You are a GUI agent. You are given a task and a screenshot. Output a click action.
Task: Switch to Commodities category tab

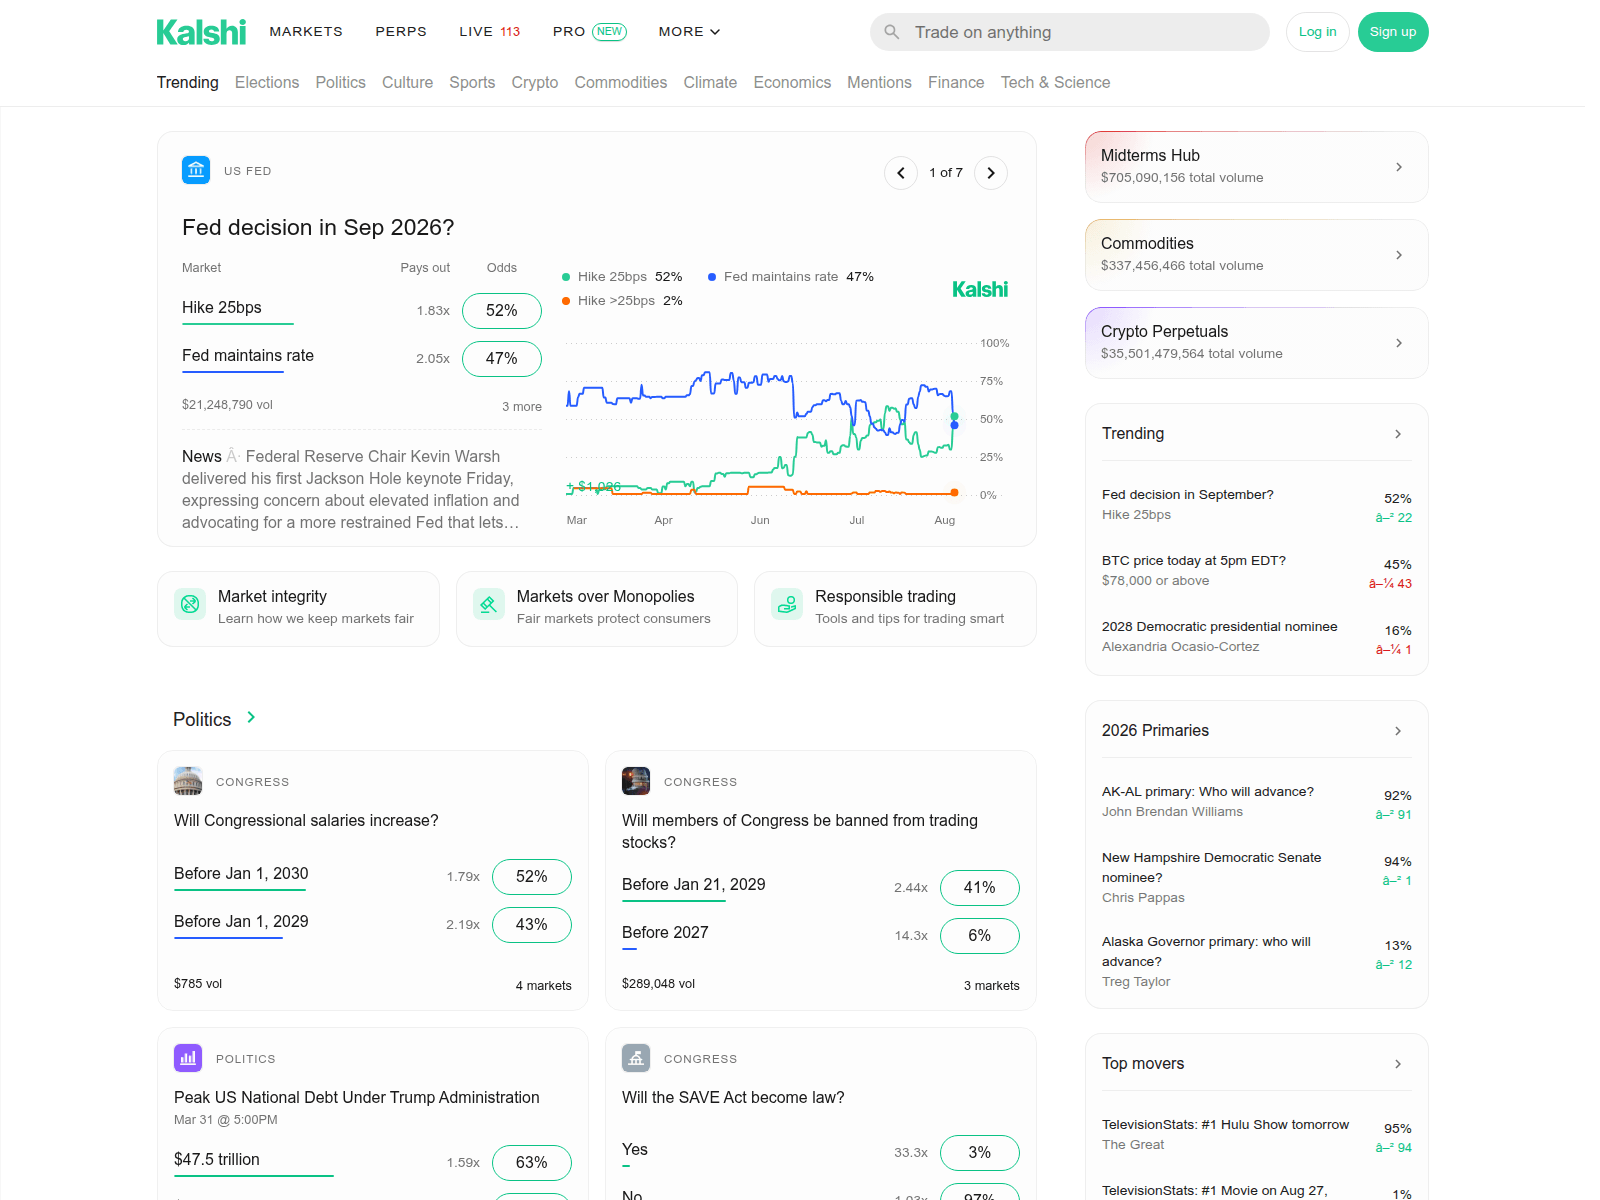coord(621,82)
